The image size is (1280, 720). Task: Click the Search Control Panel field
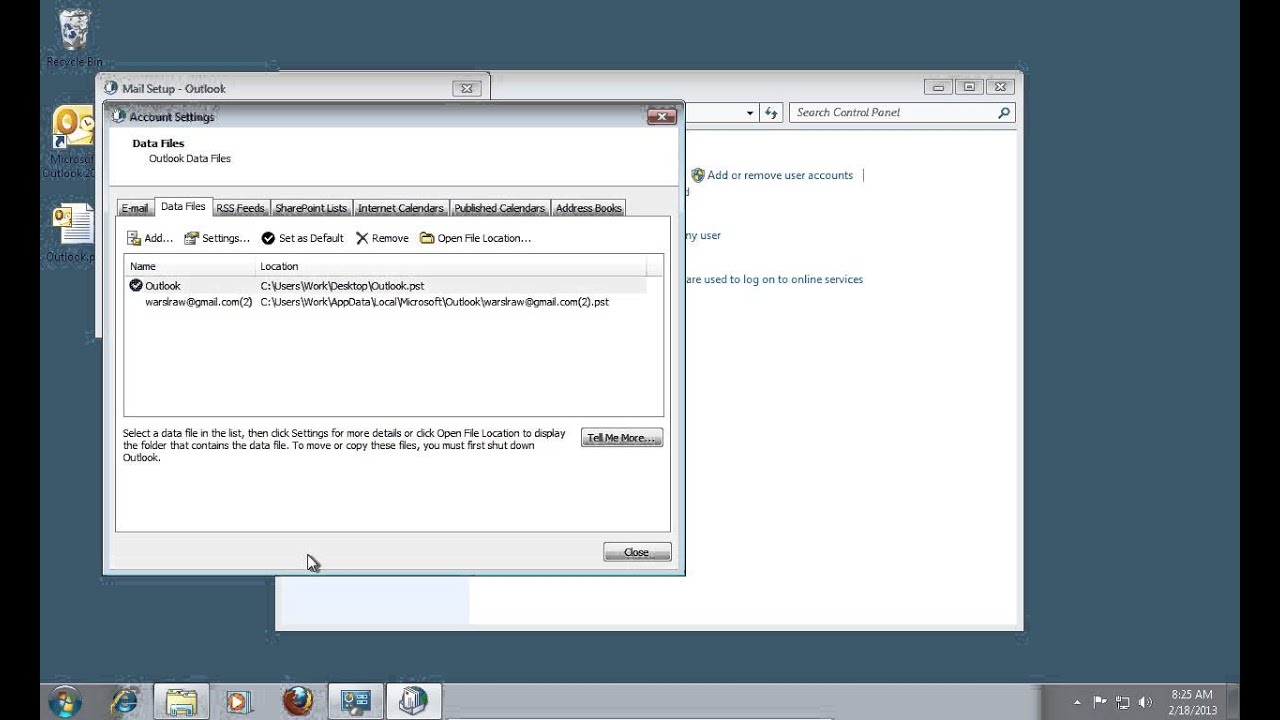point(893,113)
